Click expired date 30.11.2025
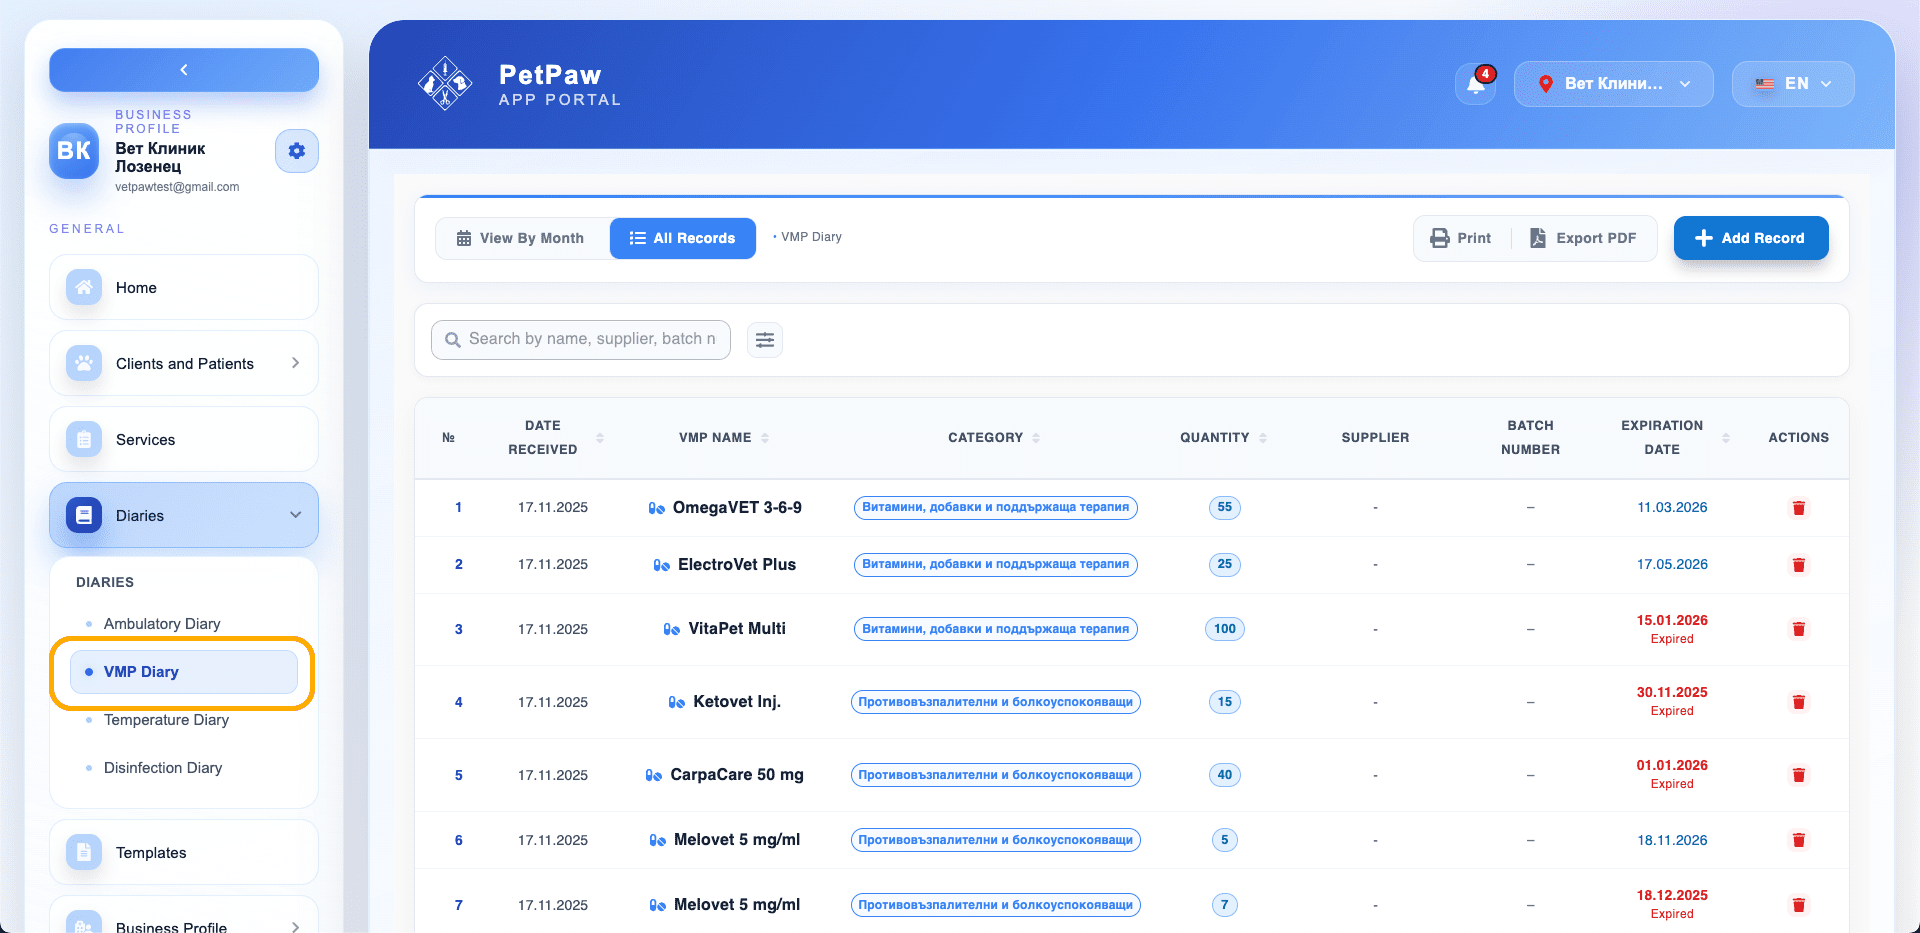The image size is (1920, 933). point(1672,693)
